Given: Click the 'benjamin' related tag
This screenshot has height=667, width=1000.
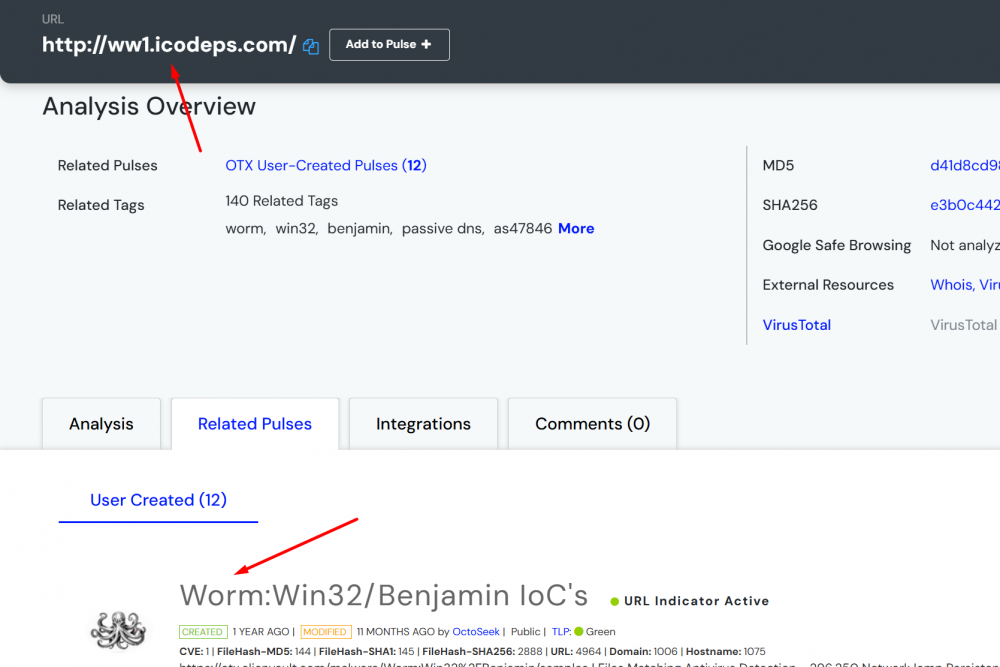Looking at the screenshot, I should pyautogui.click(x=358, y=228).
